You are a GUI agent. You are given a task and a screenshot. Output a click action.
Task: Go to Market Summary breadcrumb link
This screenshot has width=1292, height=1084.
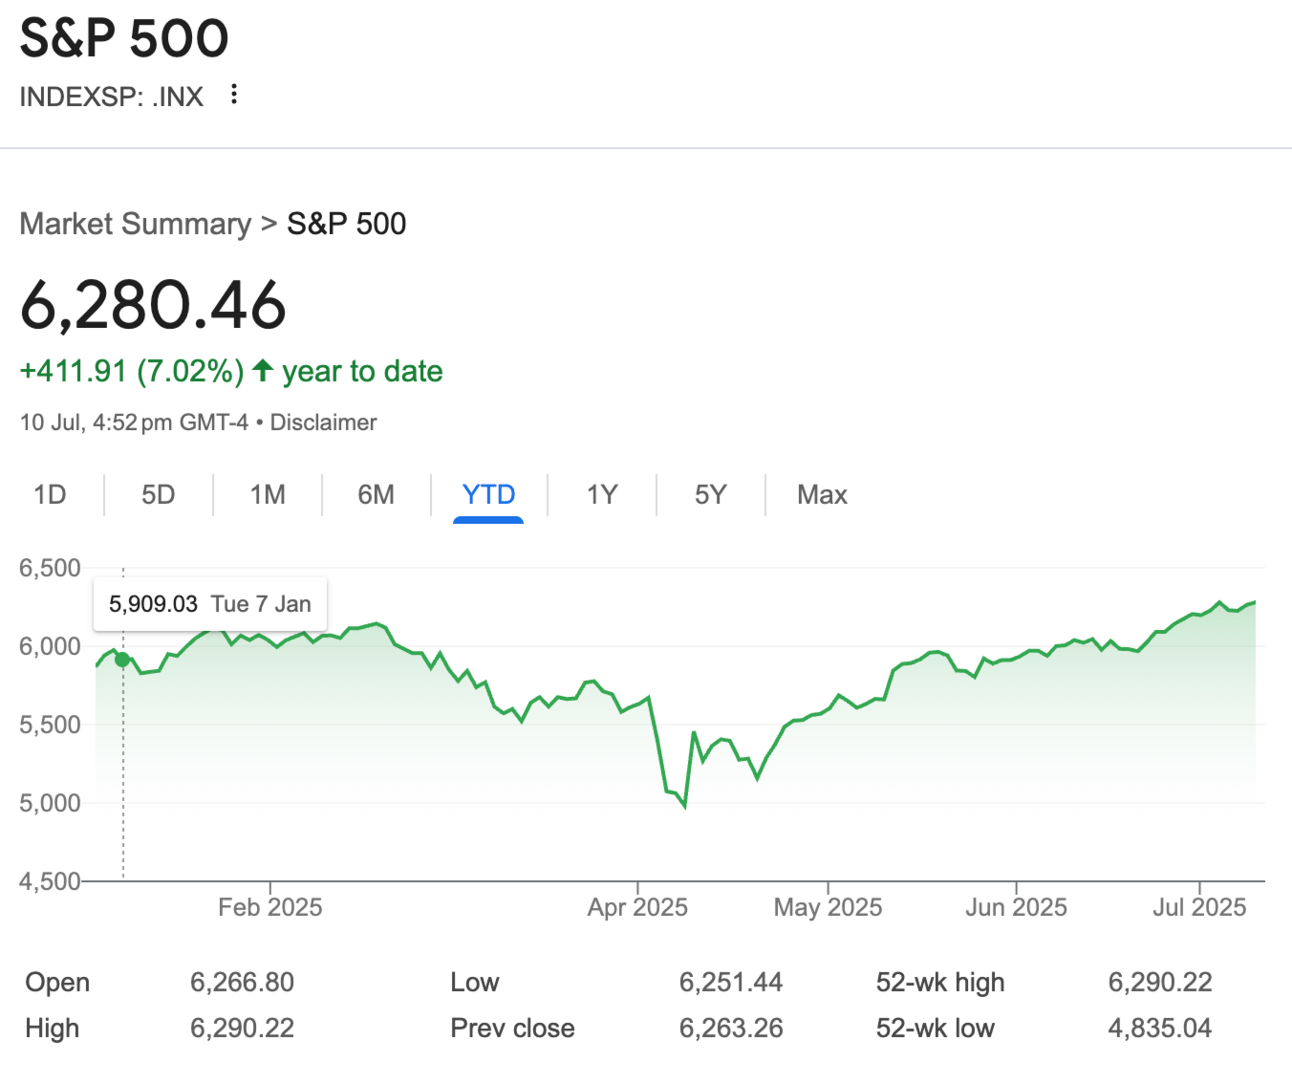(x=136, y=224)
